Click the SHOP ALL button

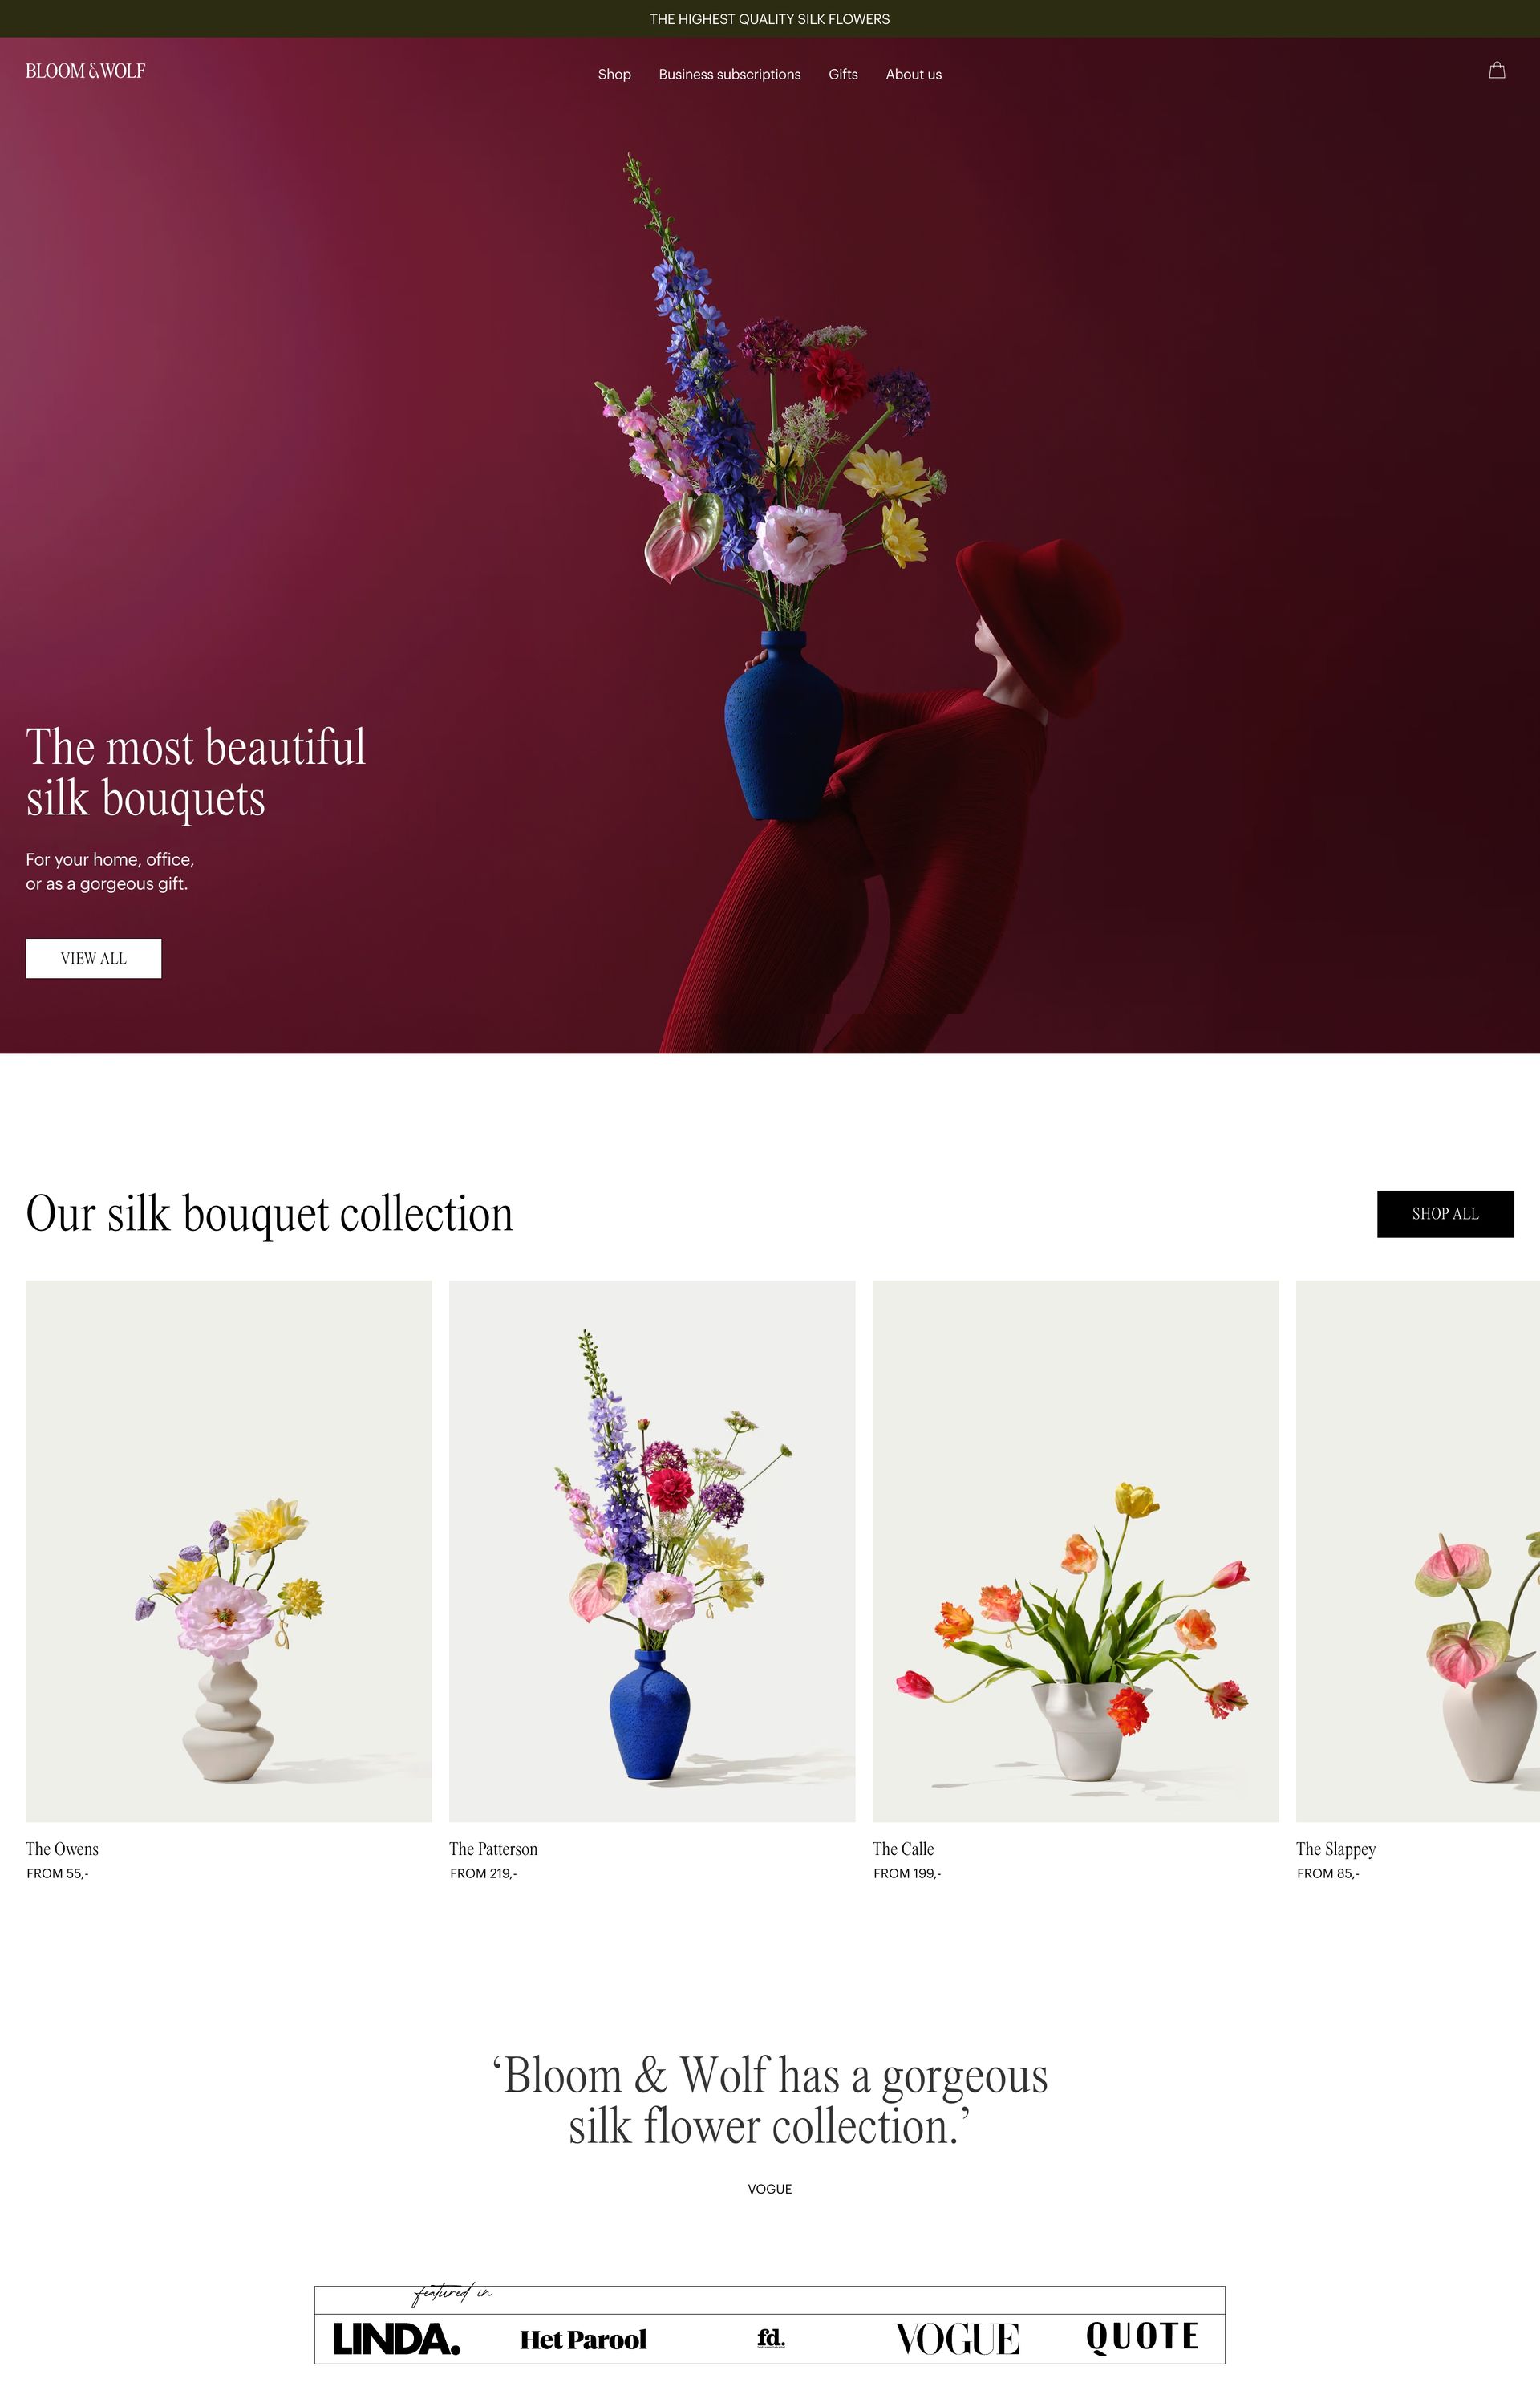(x=1445, y=1213)
